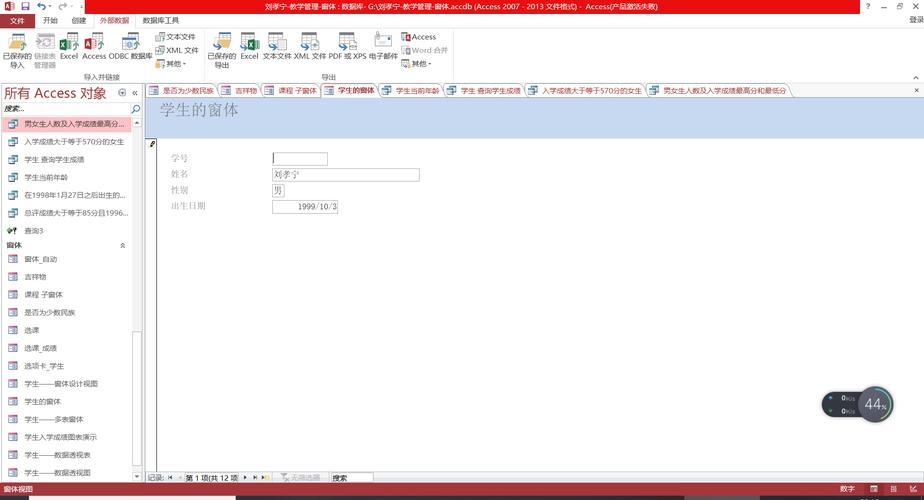Screen dimensions: 924x500
Task: Collapse the 窗体 group in navigation pane
Action: click(123, 245)
